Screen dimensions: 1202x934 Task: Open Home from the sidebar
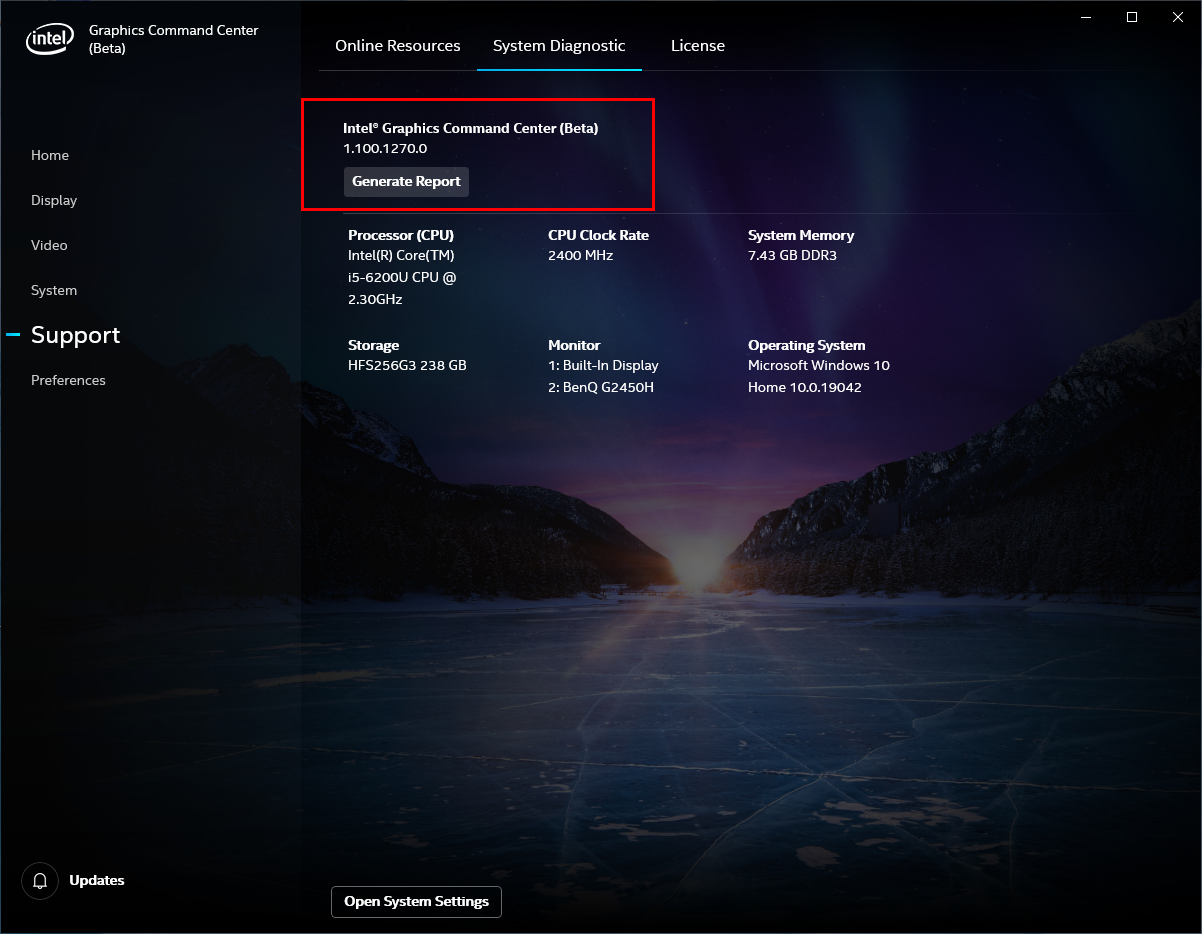50,155
